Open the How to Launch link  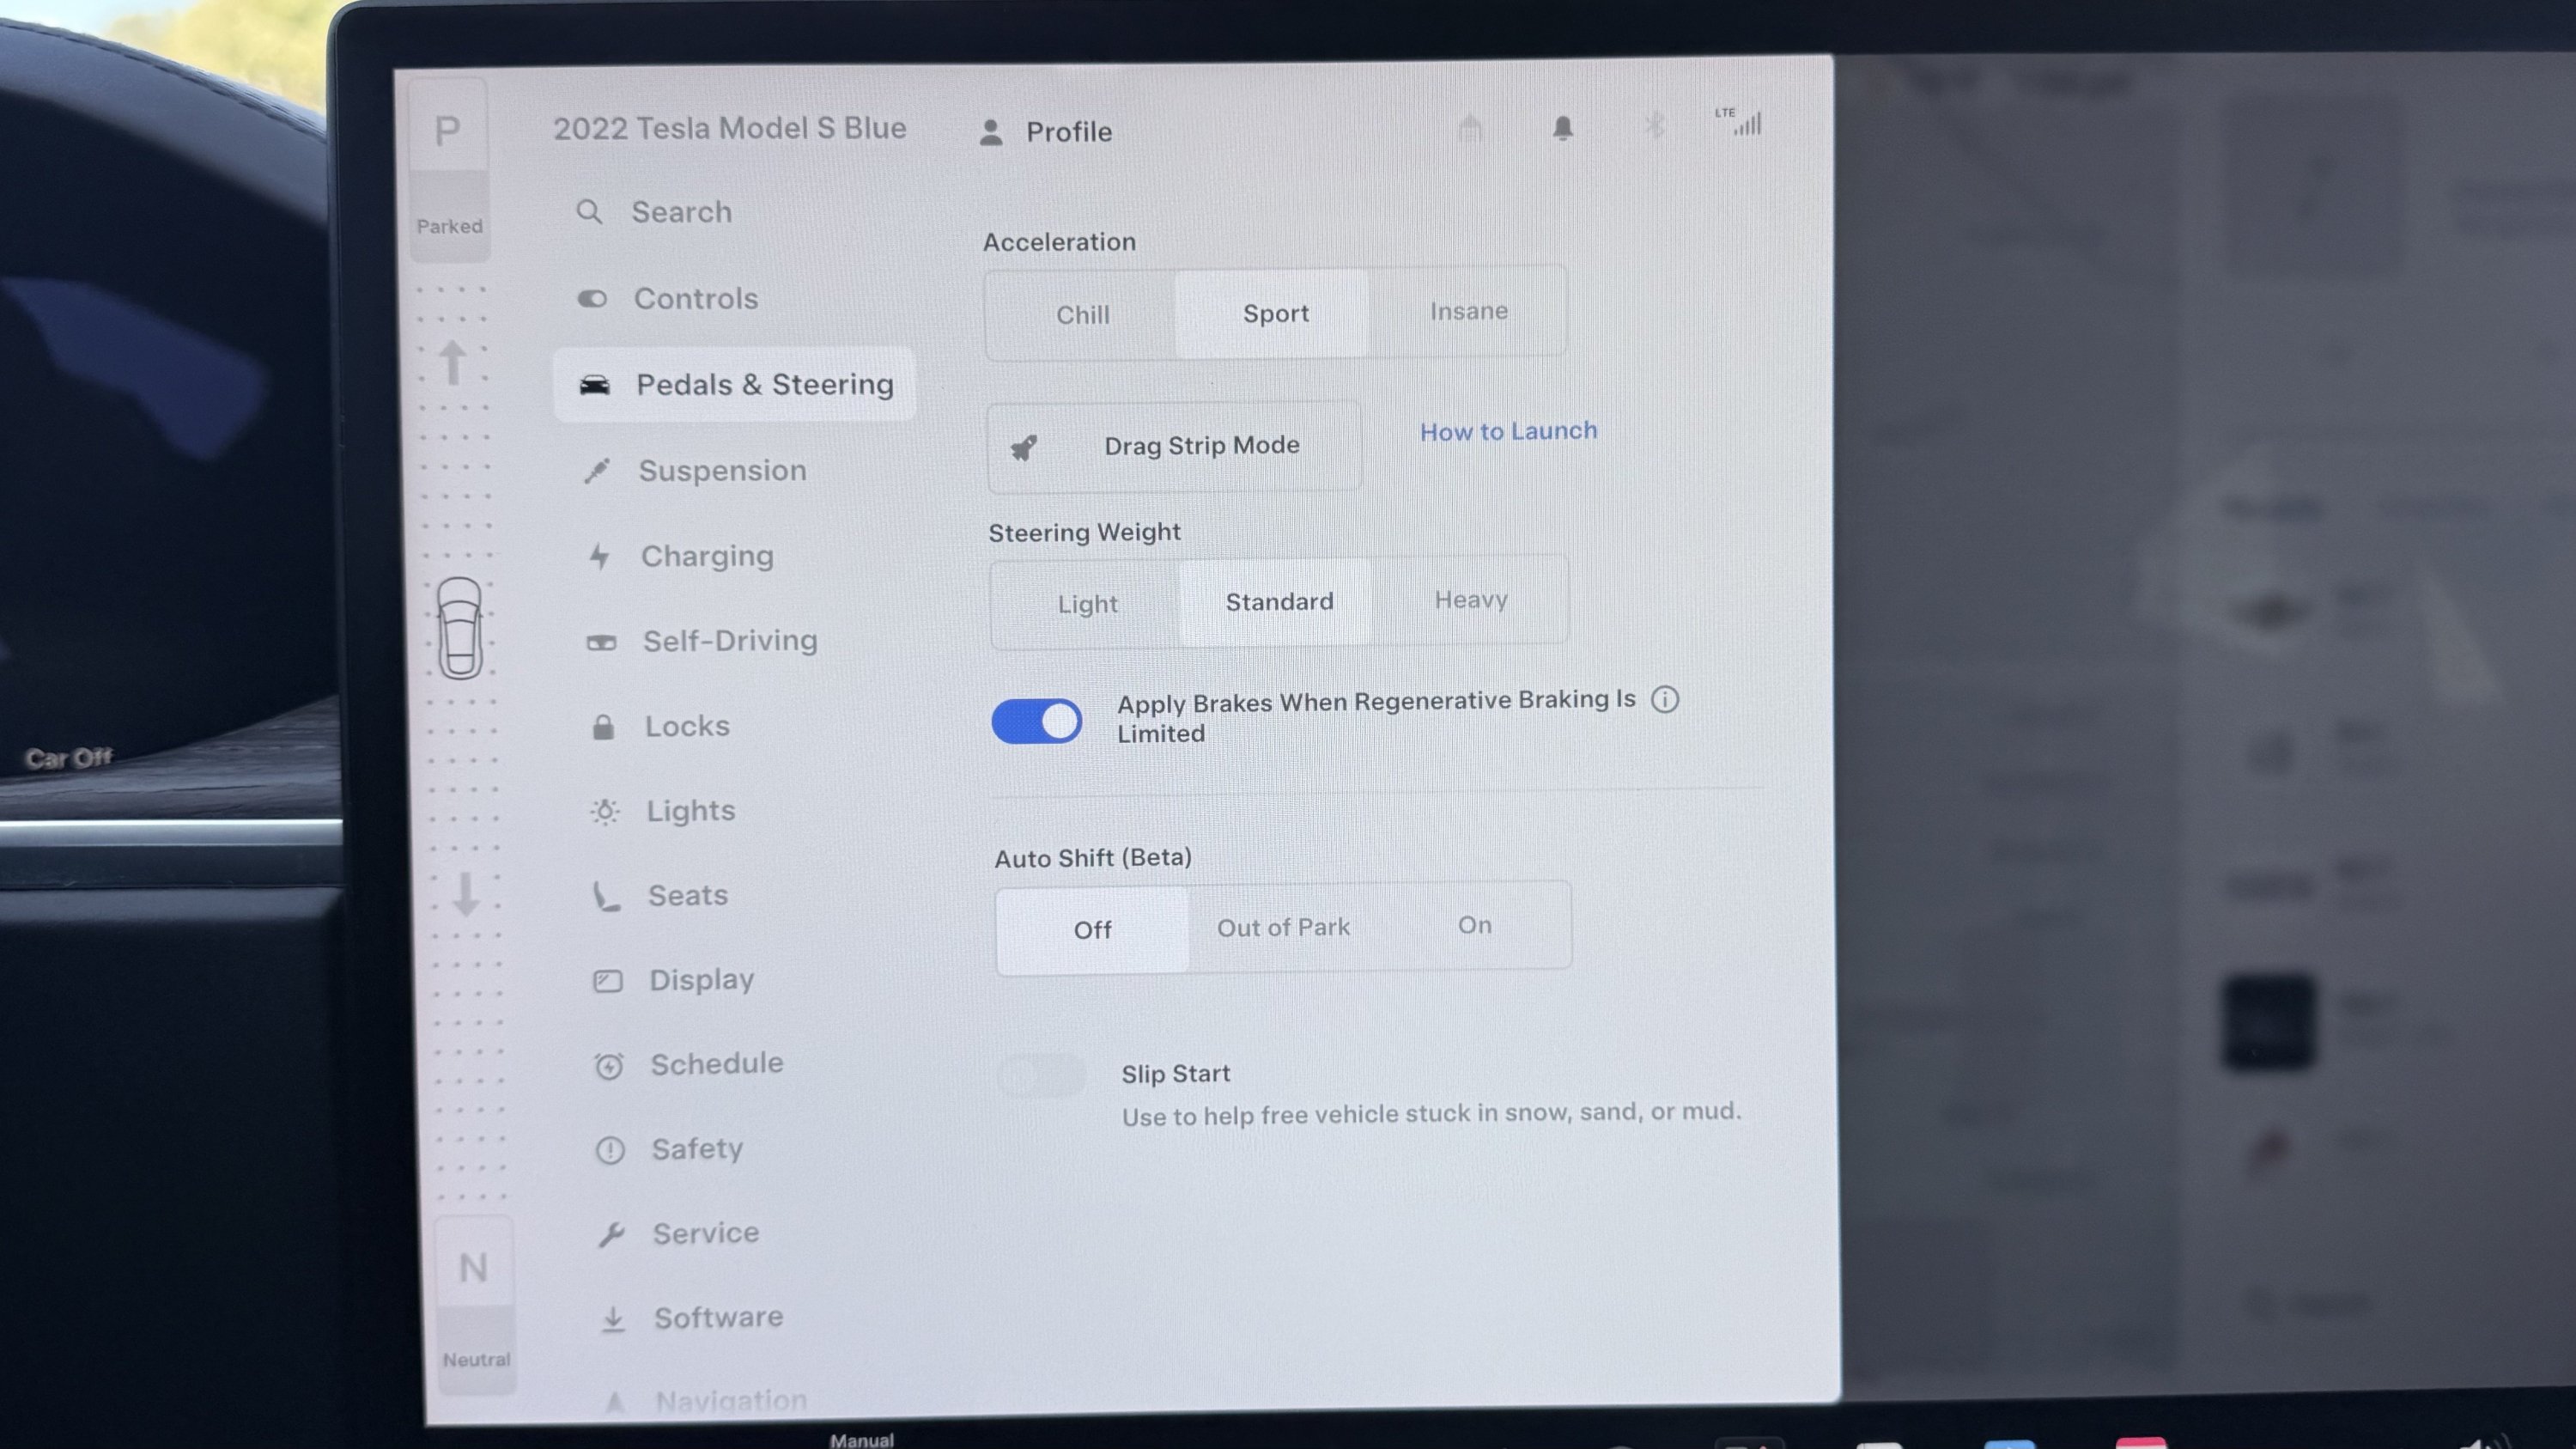coord(1508,431)
